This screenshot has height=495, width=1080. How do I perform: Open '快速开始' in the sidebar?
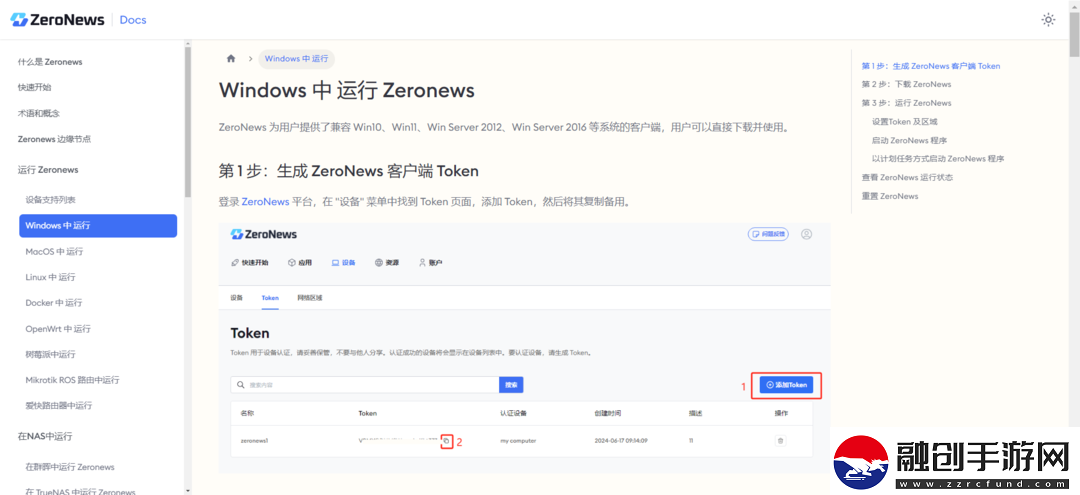[x=34, y=87]
